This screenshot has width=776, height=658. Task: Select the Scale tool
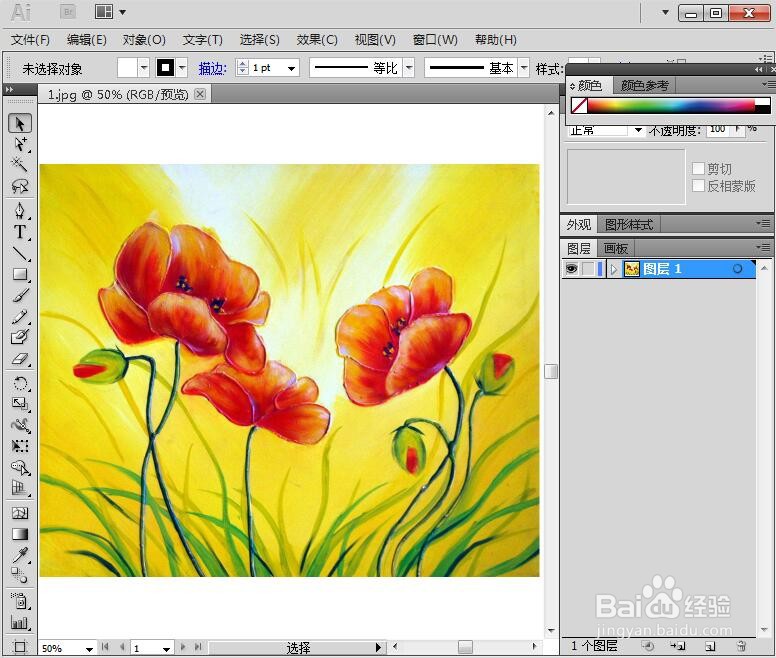20,404
